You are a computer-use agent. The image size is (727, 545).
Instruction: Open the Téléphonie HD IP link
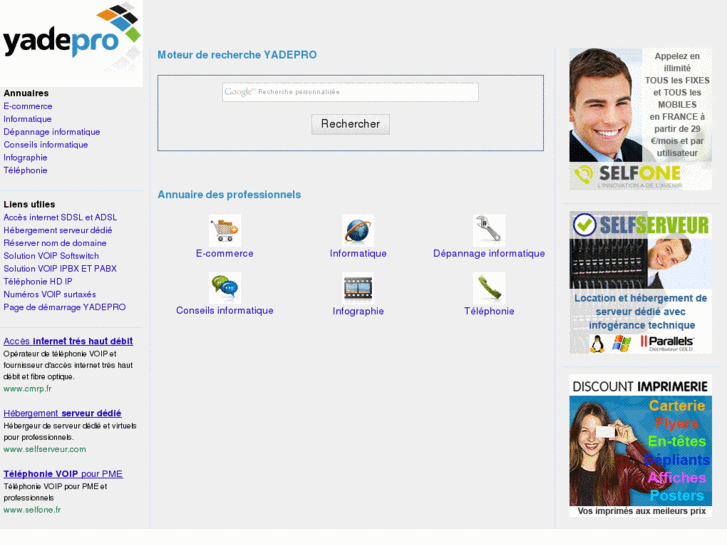(x=38, y=282)
